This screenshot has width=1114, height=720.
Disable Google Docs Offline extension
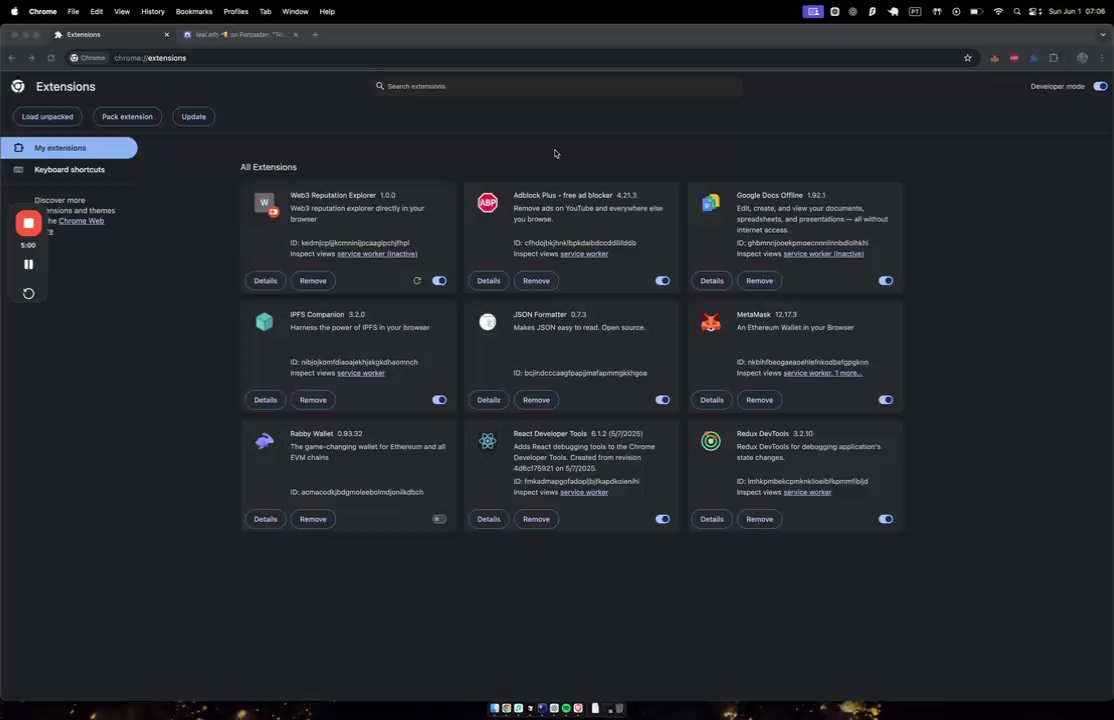point(885,281)
